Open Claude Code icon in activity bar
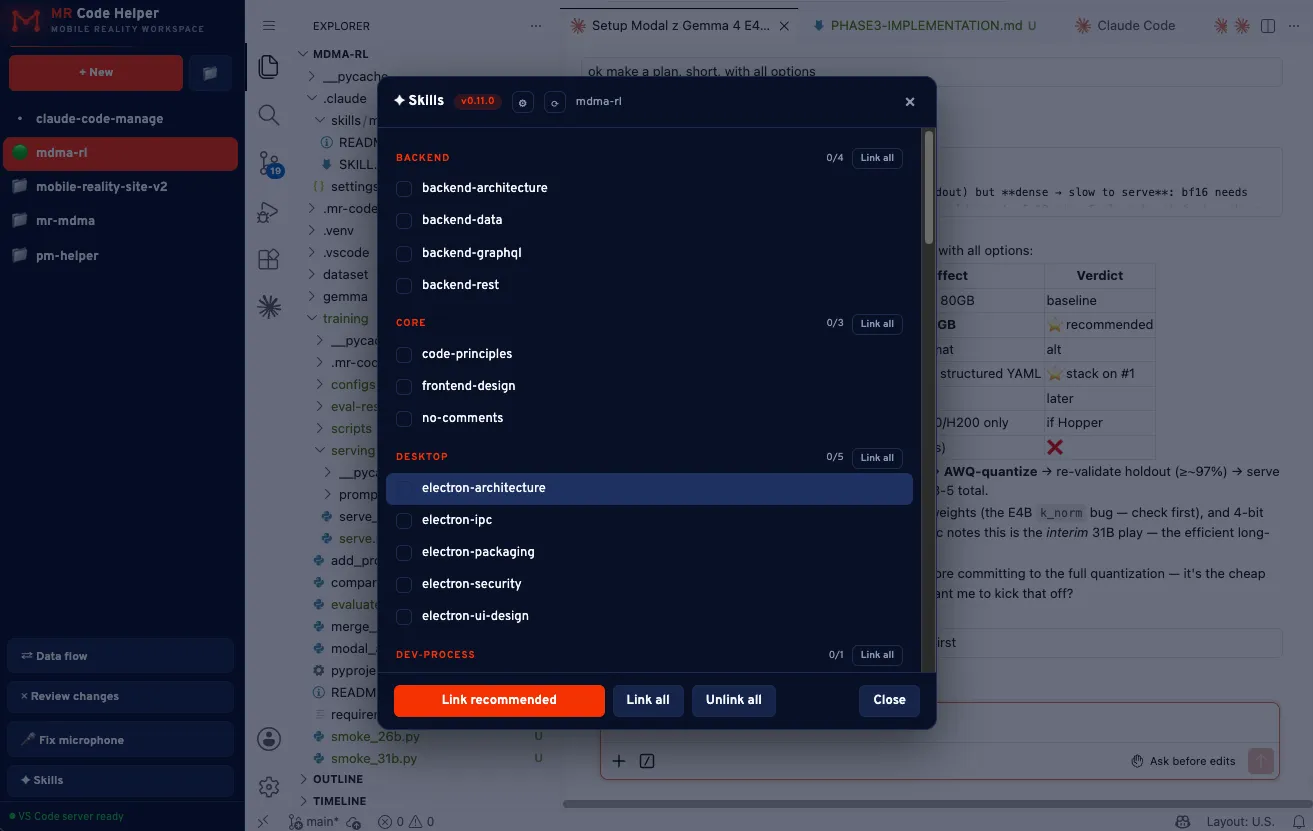 [x=269, y=307]
